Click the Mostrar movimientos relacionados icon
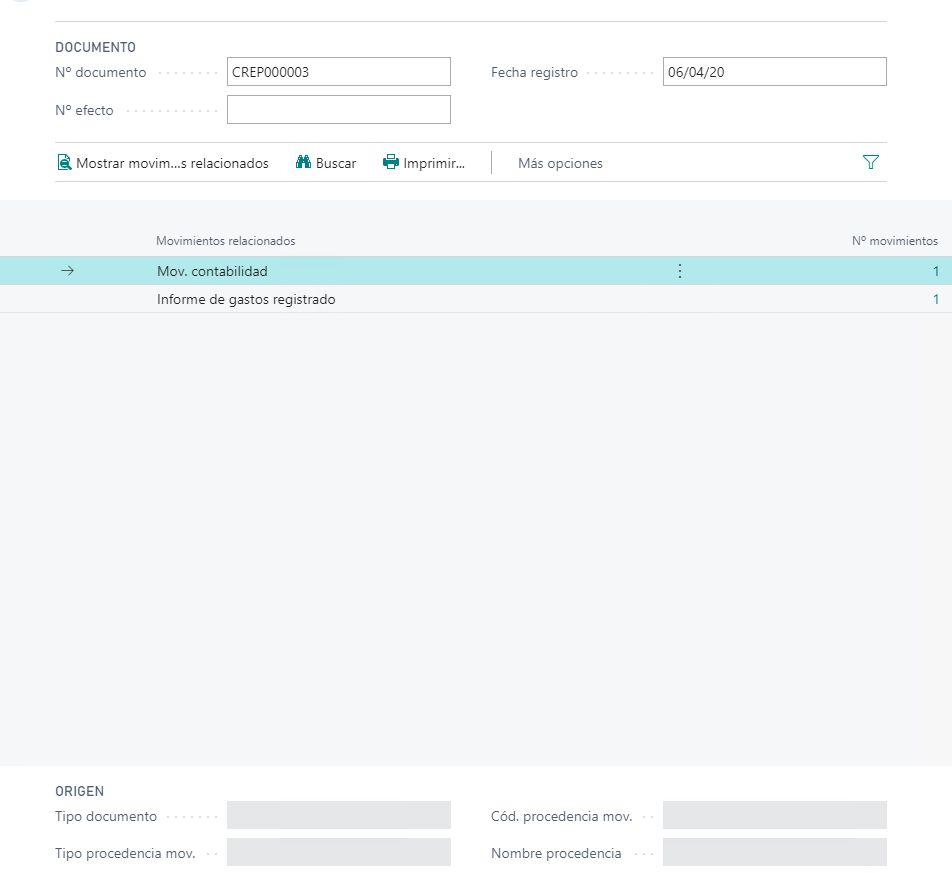The width and height of the screenshot is (952, 873). [x=63, y=162]
